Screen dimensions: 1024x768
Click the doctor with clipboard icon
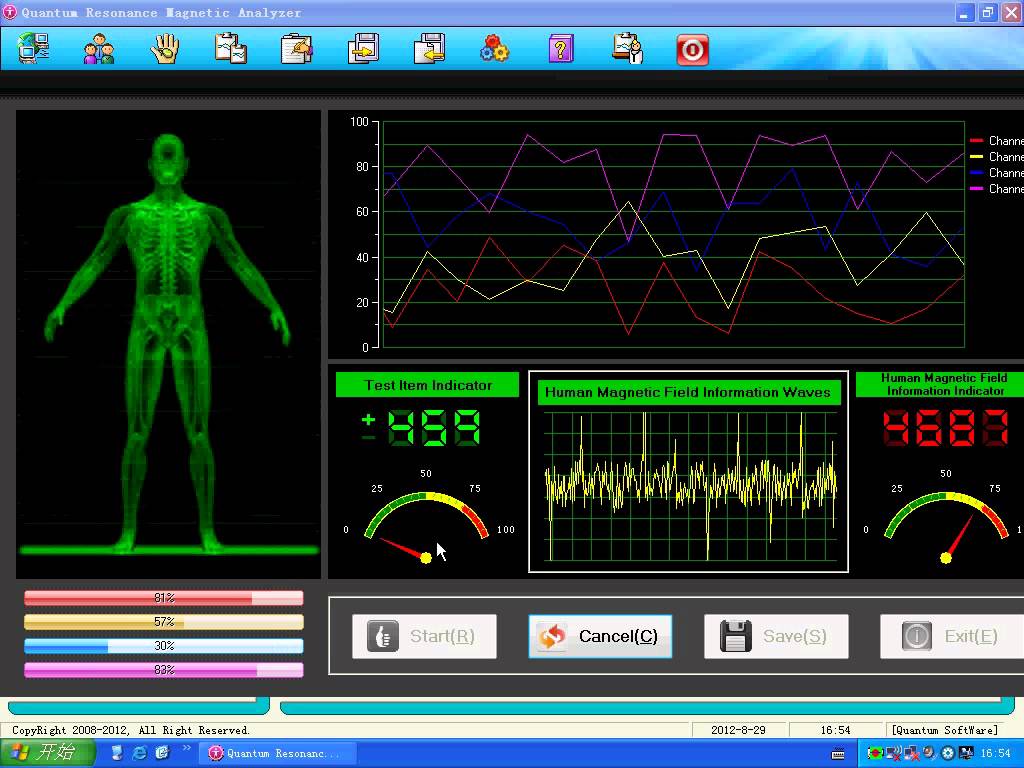click(628, 48)
